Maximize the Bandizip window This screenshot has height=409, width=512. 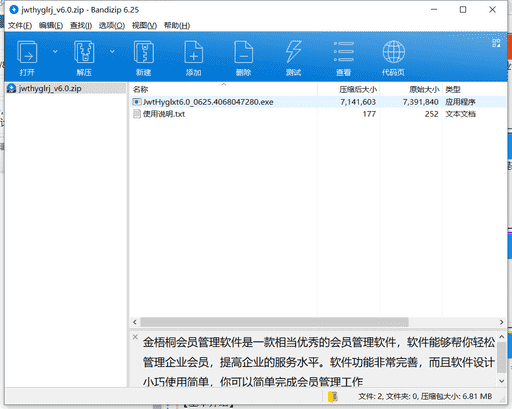pos(463,10)
